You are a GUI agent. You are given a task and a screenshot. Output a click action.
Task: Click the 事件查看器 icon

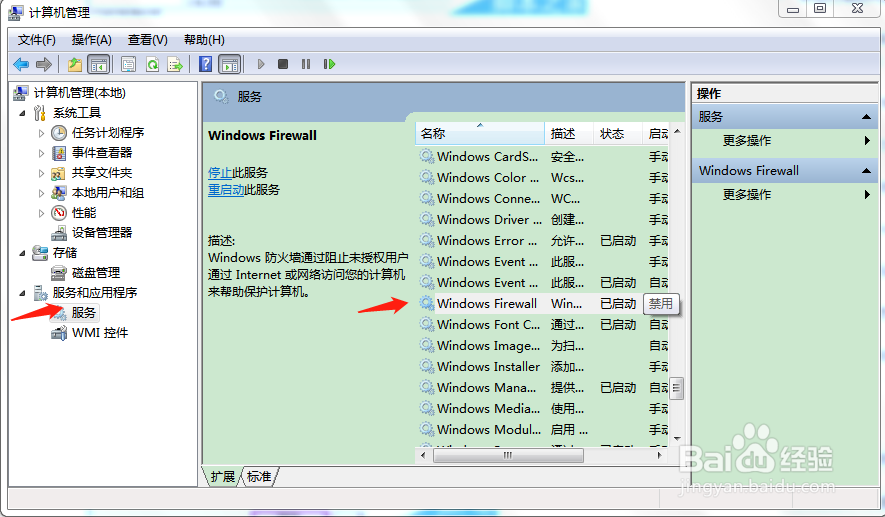point(59,153)
